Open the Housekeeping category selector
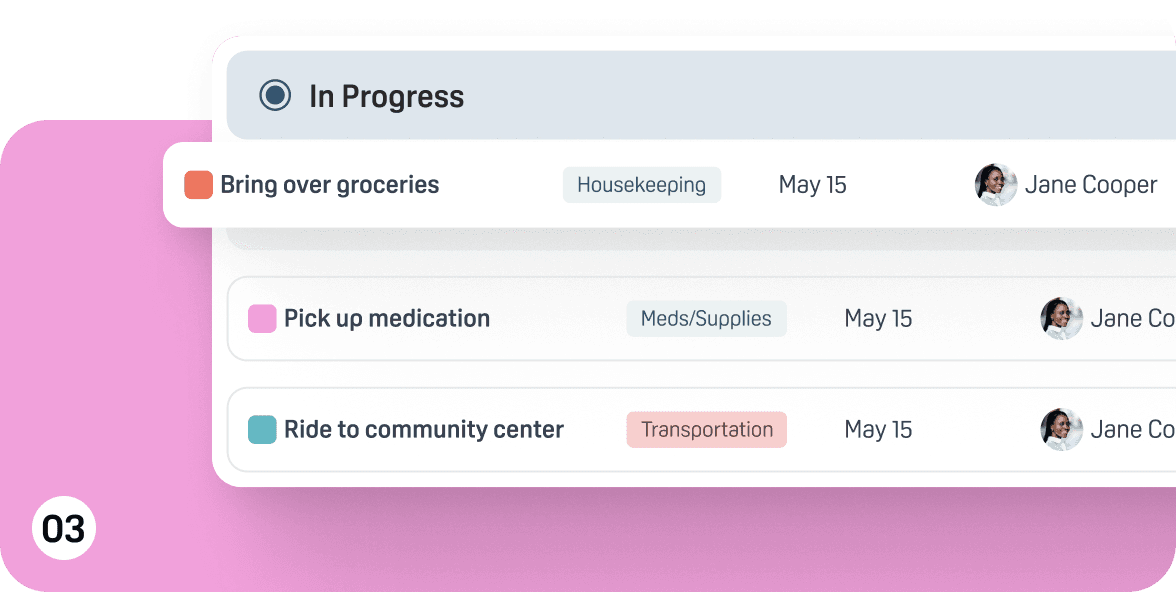The height and width of the screenshot is (592, 1176). [641, 184]
